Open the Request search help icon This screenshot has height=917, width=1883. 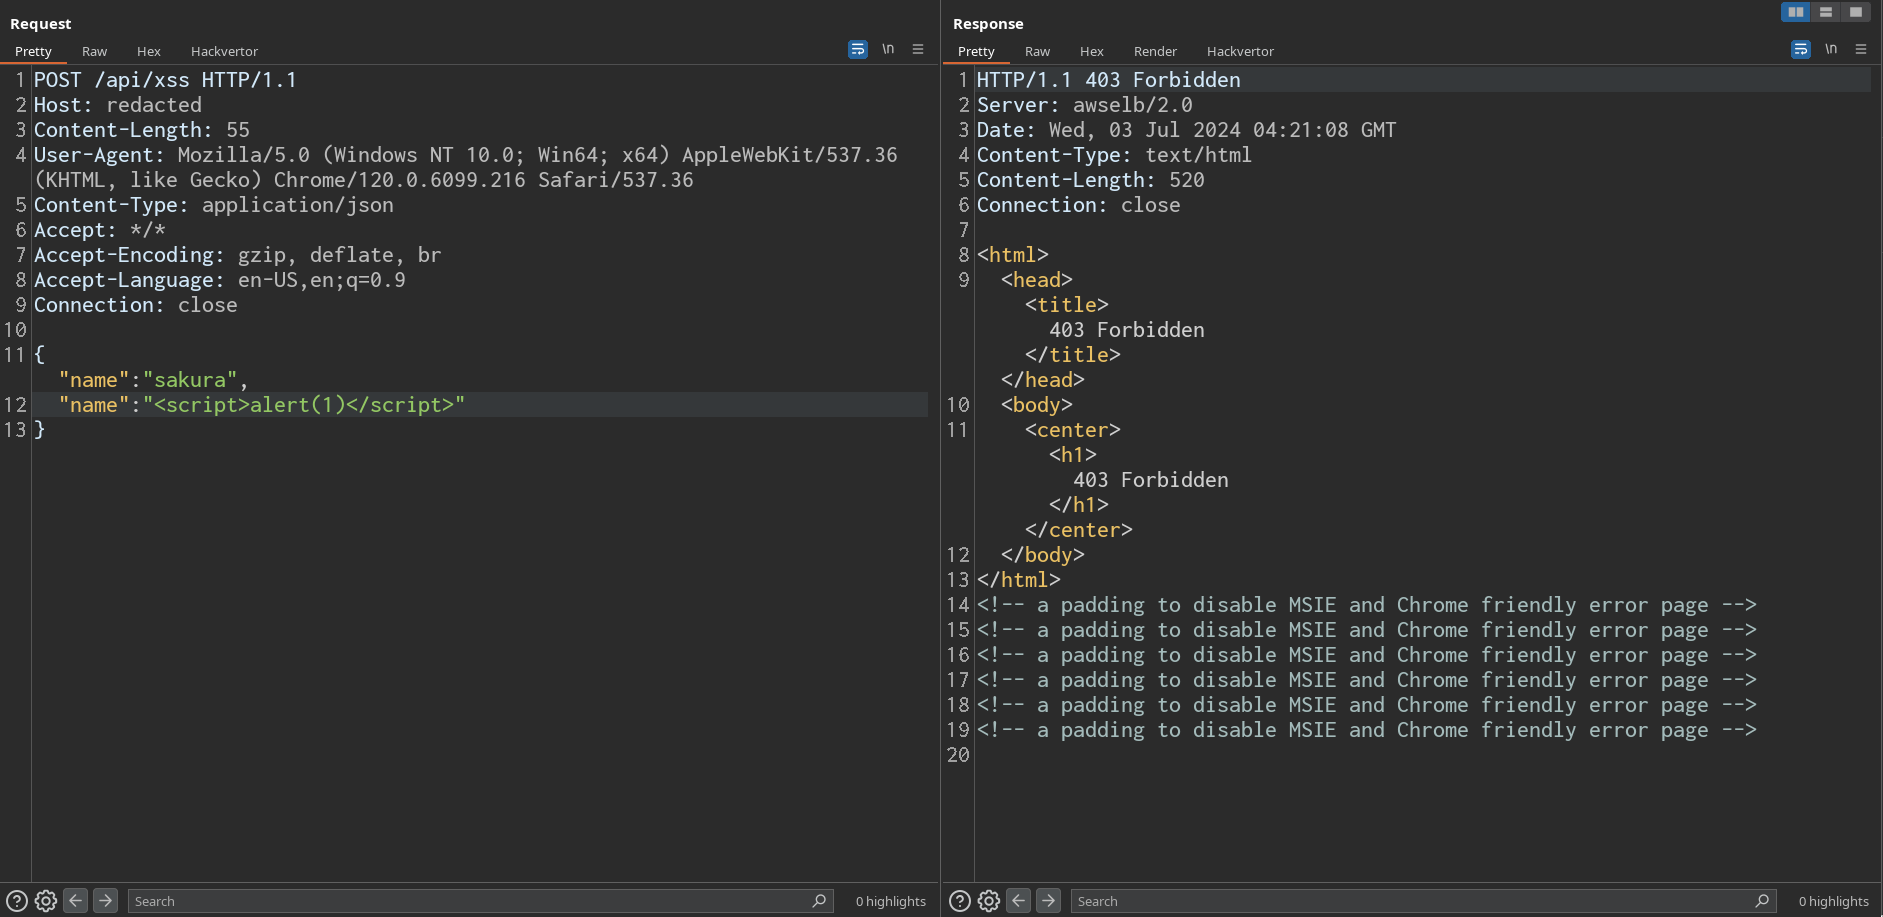coord(17,901)
